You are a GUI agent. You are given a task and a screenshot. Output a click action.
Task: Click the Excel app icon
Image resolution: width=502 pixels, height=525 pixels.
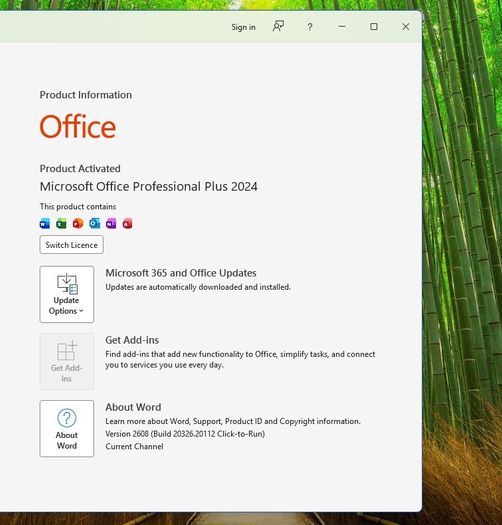point(61,223)
